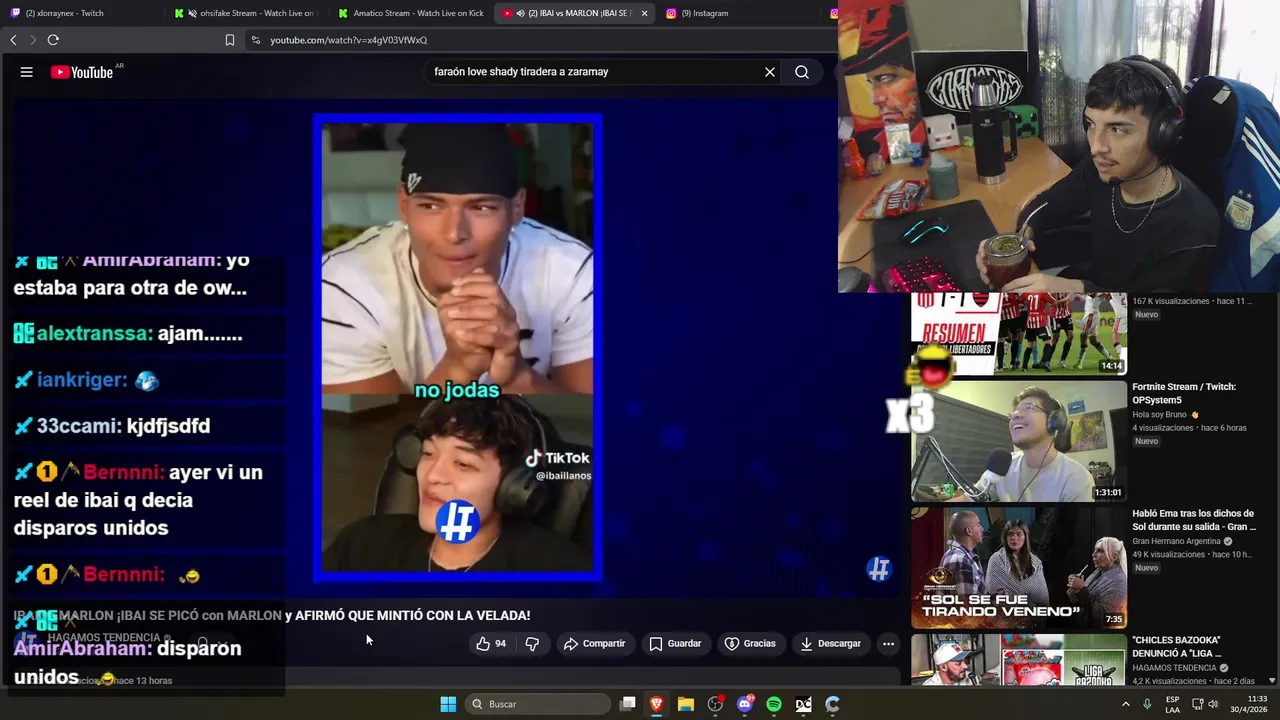This screenshot has width=1280, height=720.
Task: Save the video with Guardar
Action: pyautogui.click(x=675, y=644)
